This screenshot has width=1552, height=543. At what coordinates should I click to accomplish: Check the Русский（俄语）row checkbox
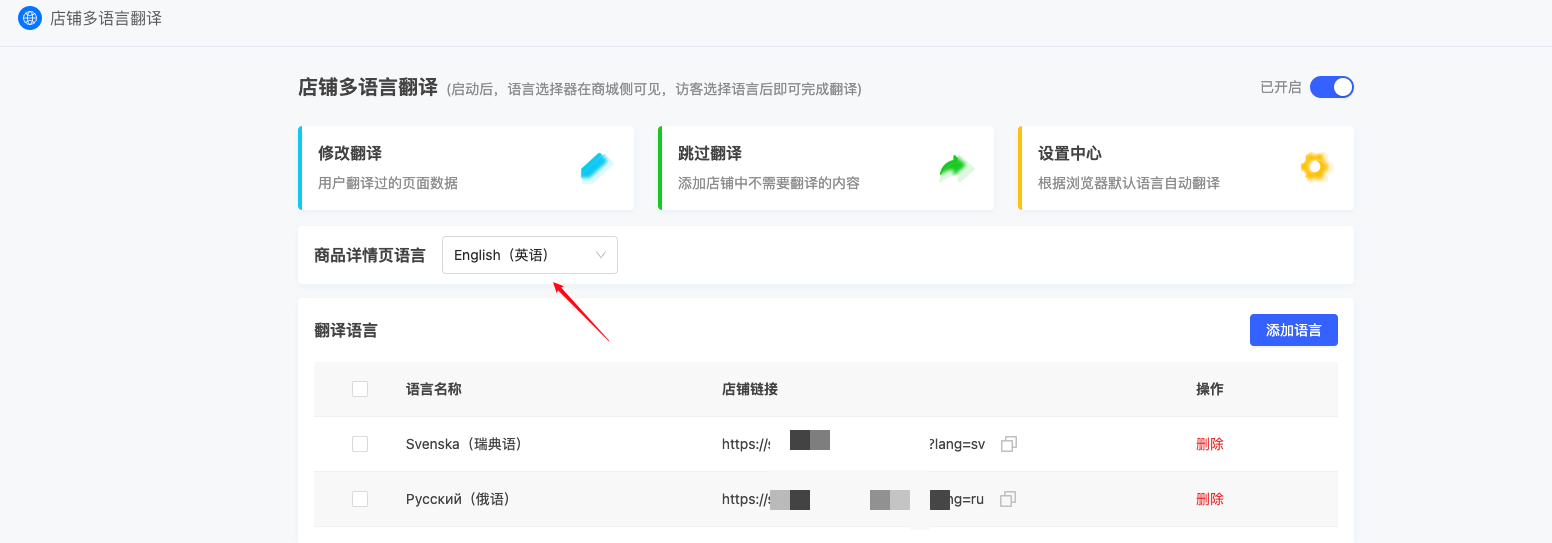[x=360, y=499]
